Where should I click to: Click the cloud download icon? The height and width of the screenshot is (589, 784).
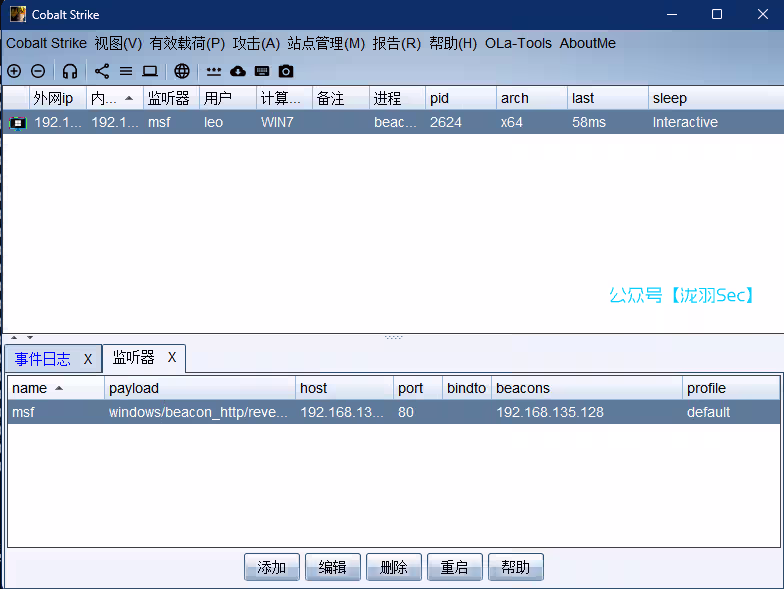(238, 71)
